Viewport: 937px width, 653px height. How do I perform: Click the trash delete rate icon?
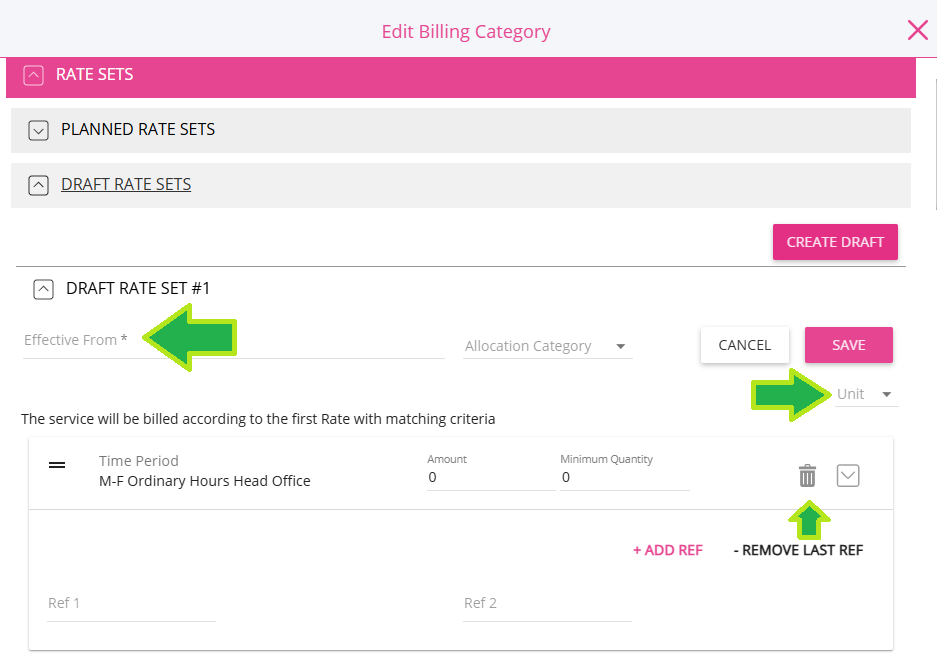(807, 476)
